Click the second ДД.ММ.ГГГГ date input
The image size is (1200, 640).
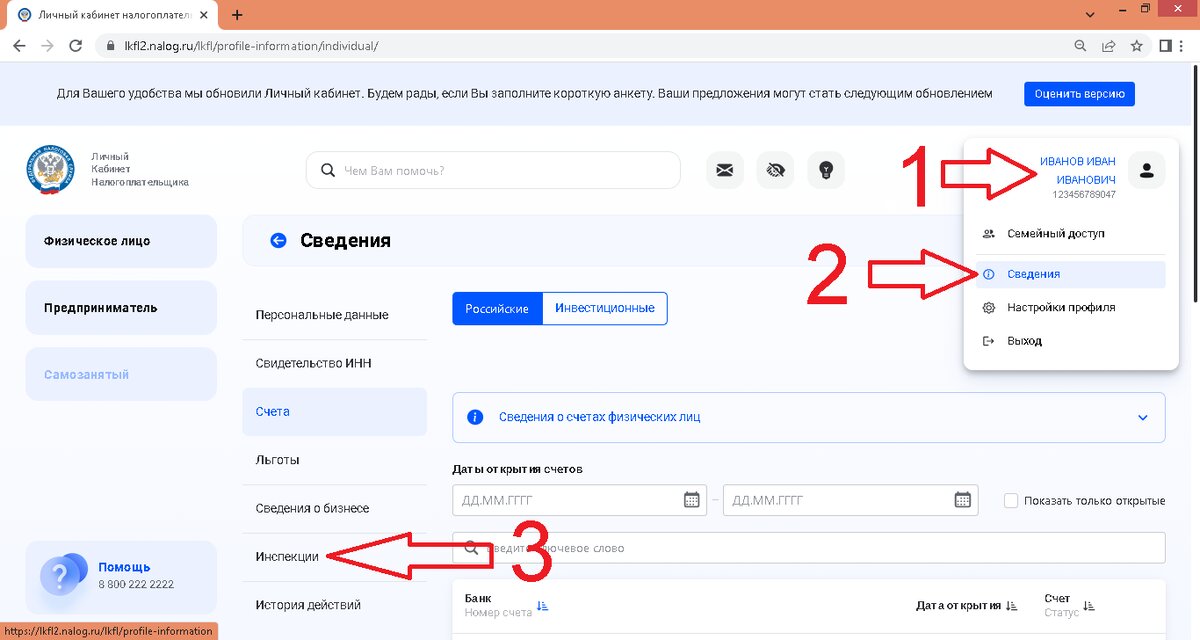(x=850, y=500)
